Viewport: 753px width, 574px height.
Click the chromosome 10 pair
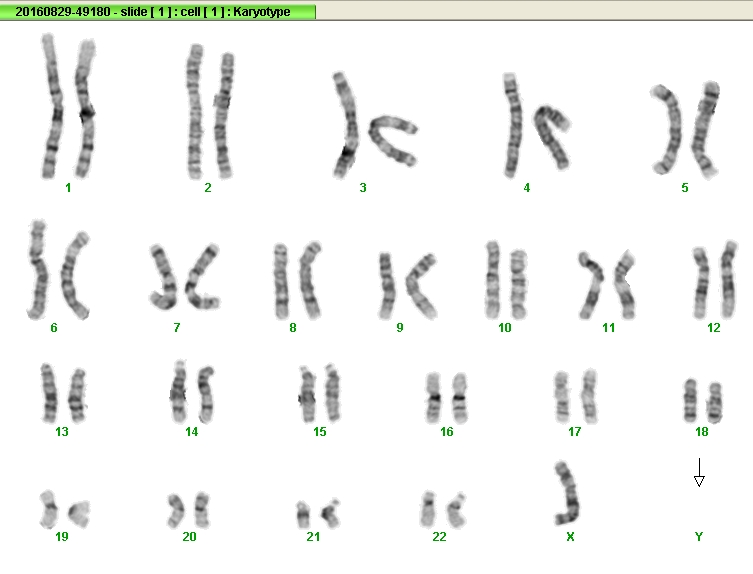tap(506, 281)
